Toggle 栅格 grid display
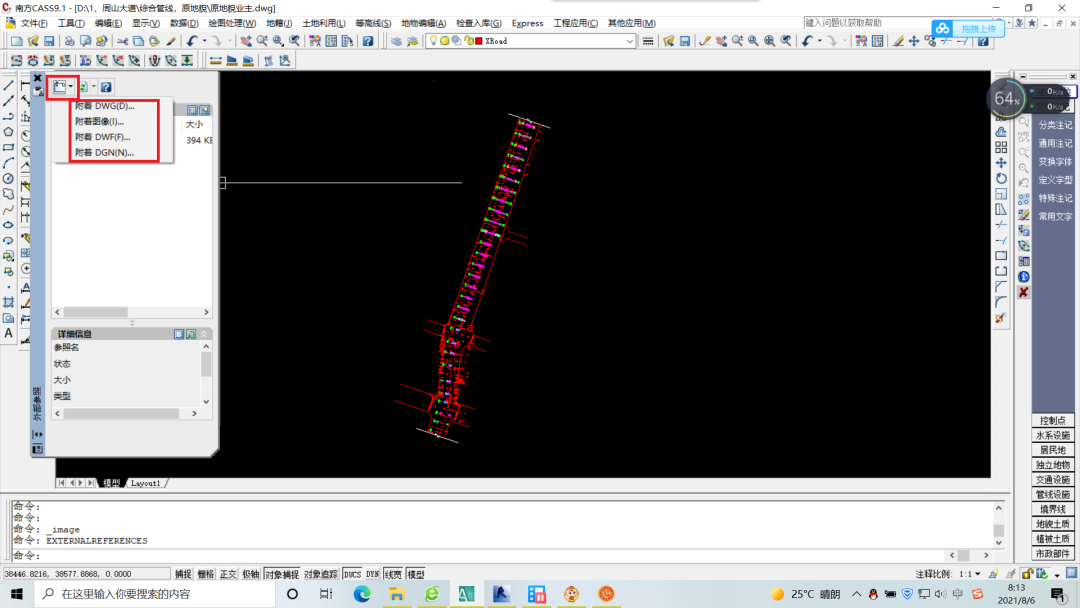 click(206, 574)
